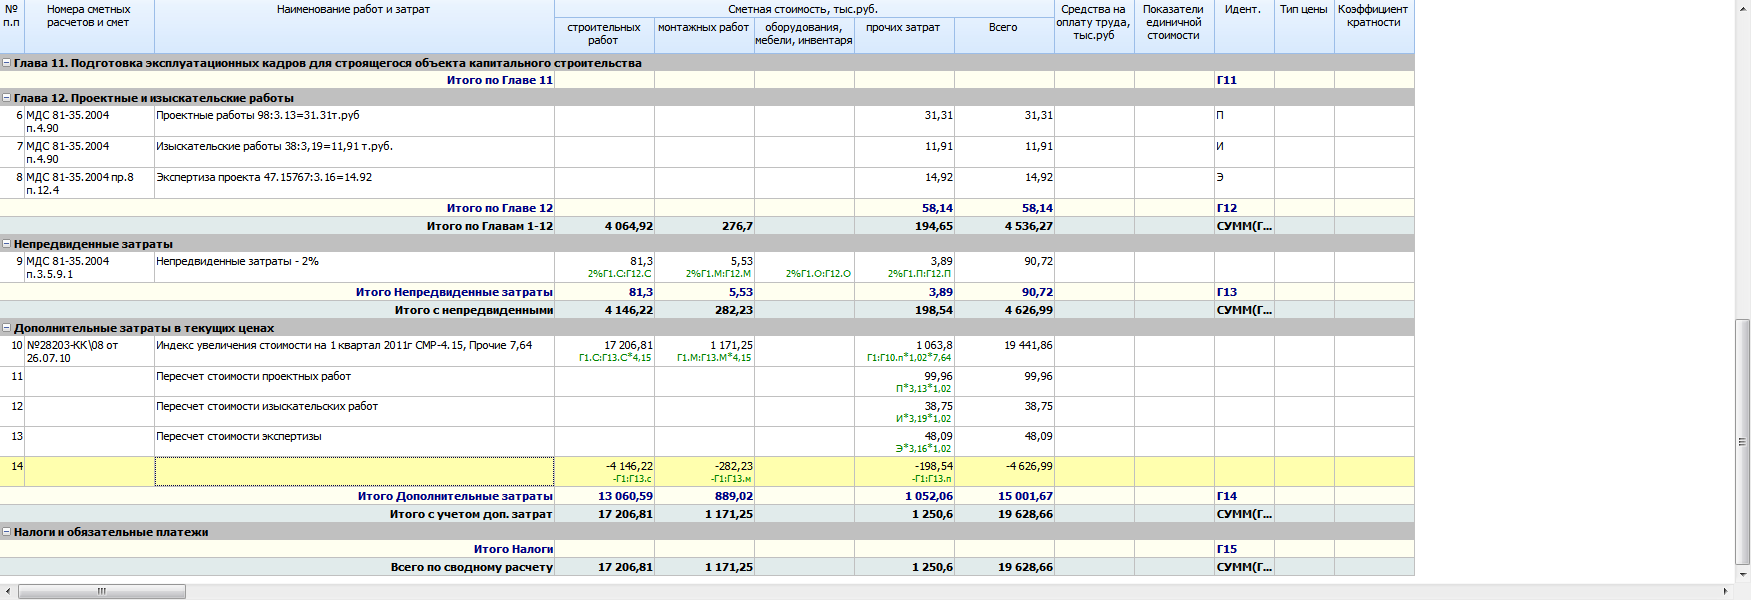Select the empty name cell in row 14
This screenshot has width=1751, height=600.
354,472
